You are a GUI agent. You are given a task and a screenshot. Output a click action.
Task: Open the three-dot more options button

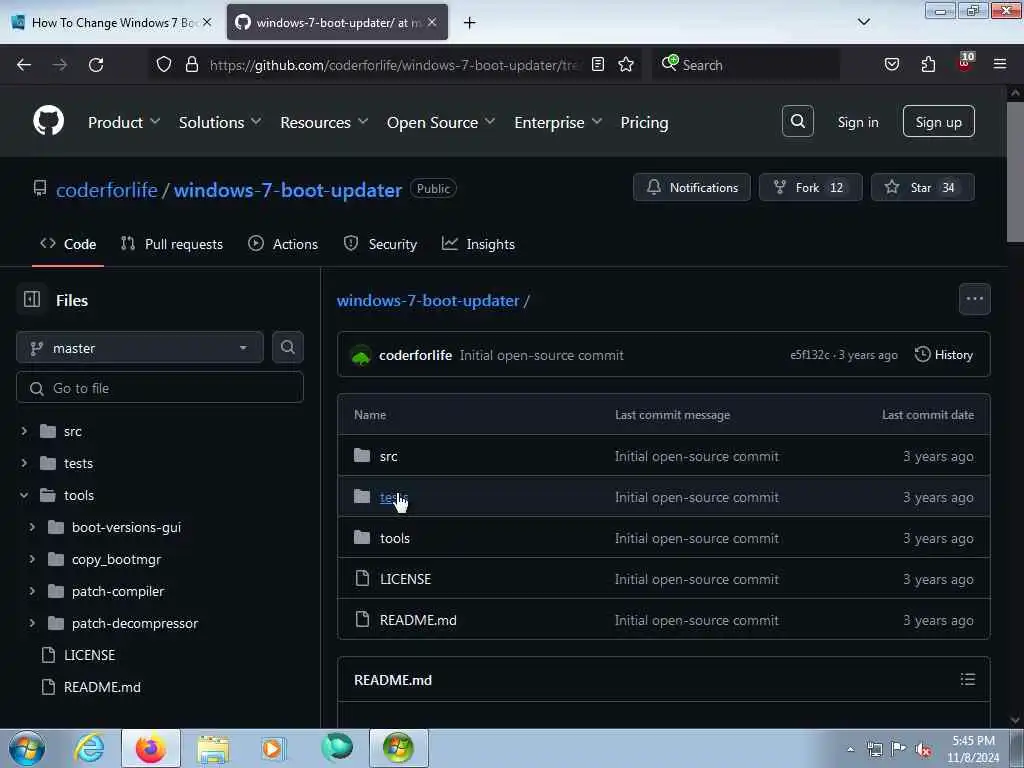pos(974,299)
